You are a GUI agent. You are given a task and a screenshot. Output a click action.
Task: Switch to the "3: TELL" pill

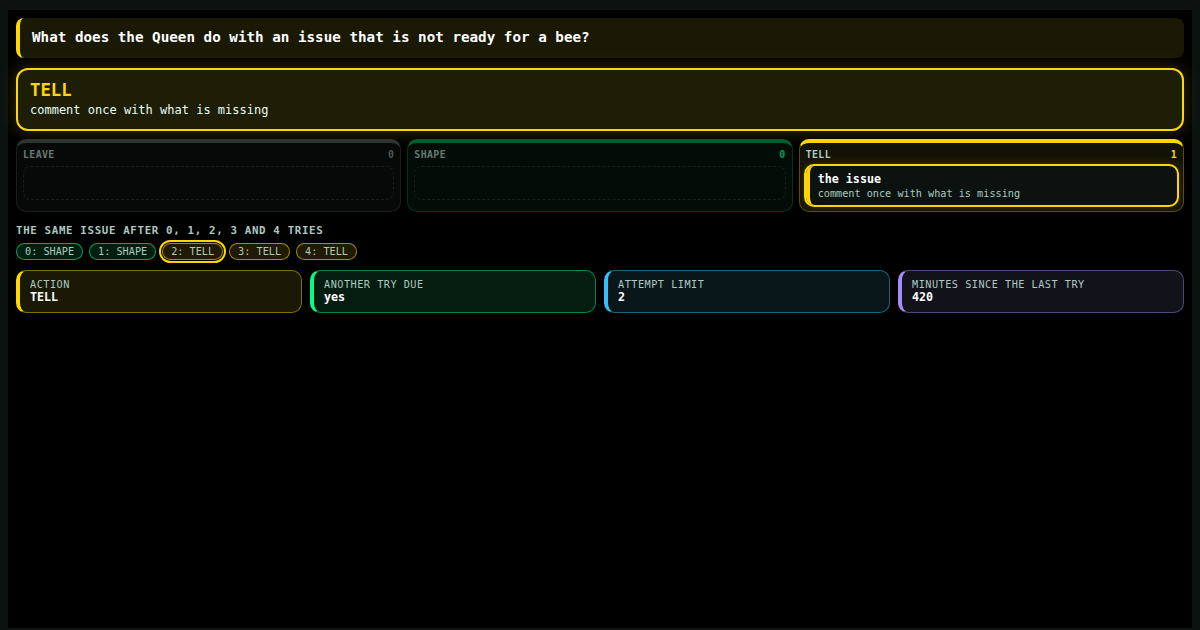(260, 252)
